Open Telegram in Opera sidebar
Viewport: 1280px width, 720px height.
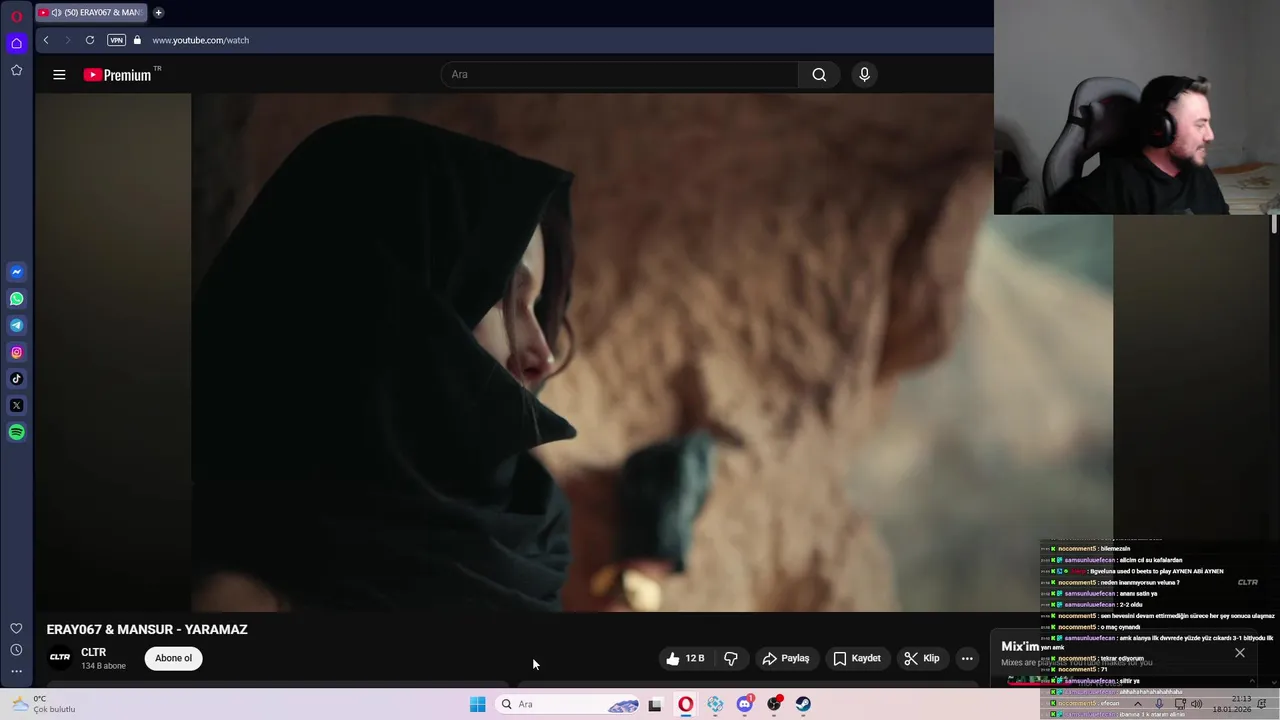tap(16, 325)
